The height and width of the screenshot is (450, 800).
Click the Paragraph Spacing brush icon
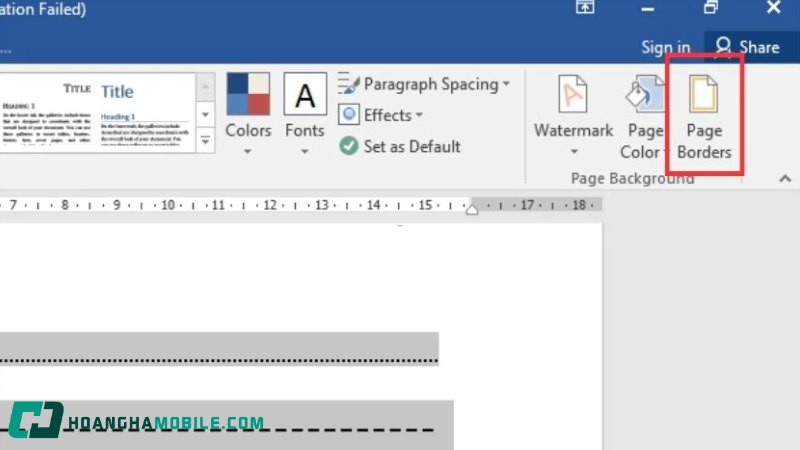[349, 83]
